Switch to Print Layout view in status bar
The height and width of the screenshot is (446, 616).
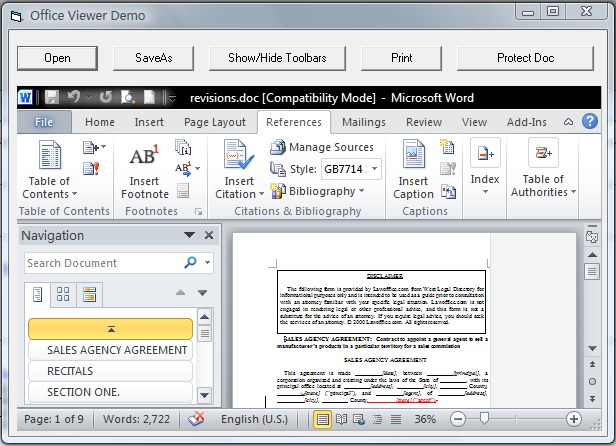point(323,419)
